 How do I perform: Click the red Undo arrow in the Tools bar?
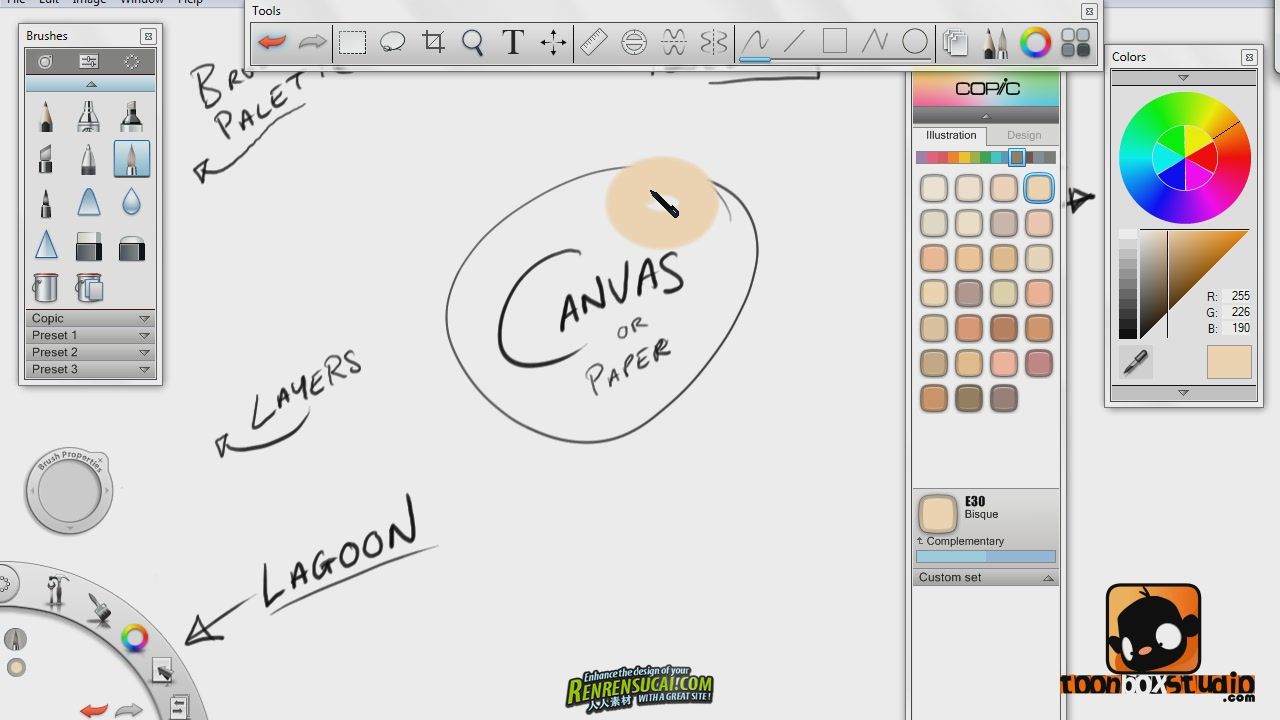click(x=271, y=42)
